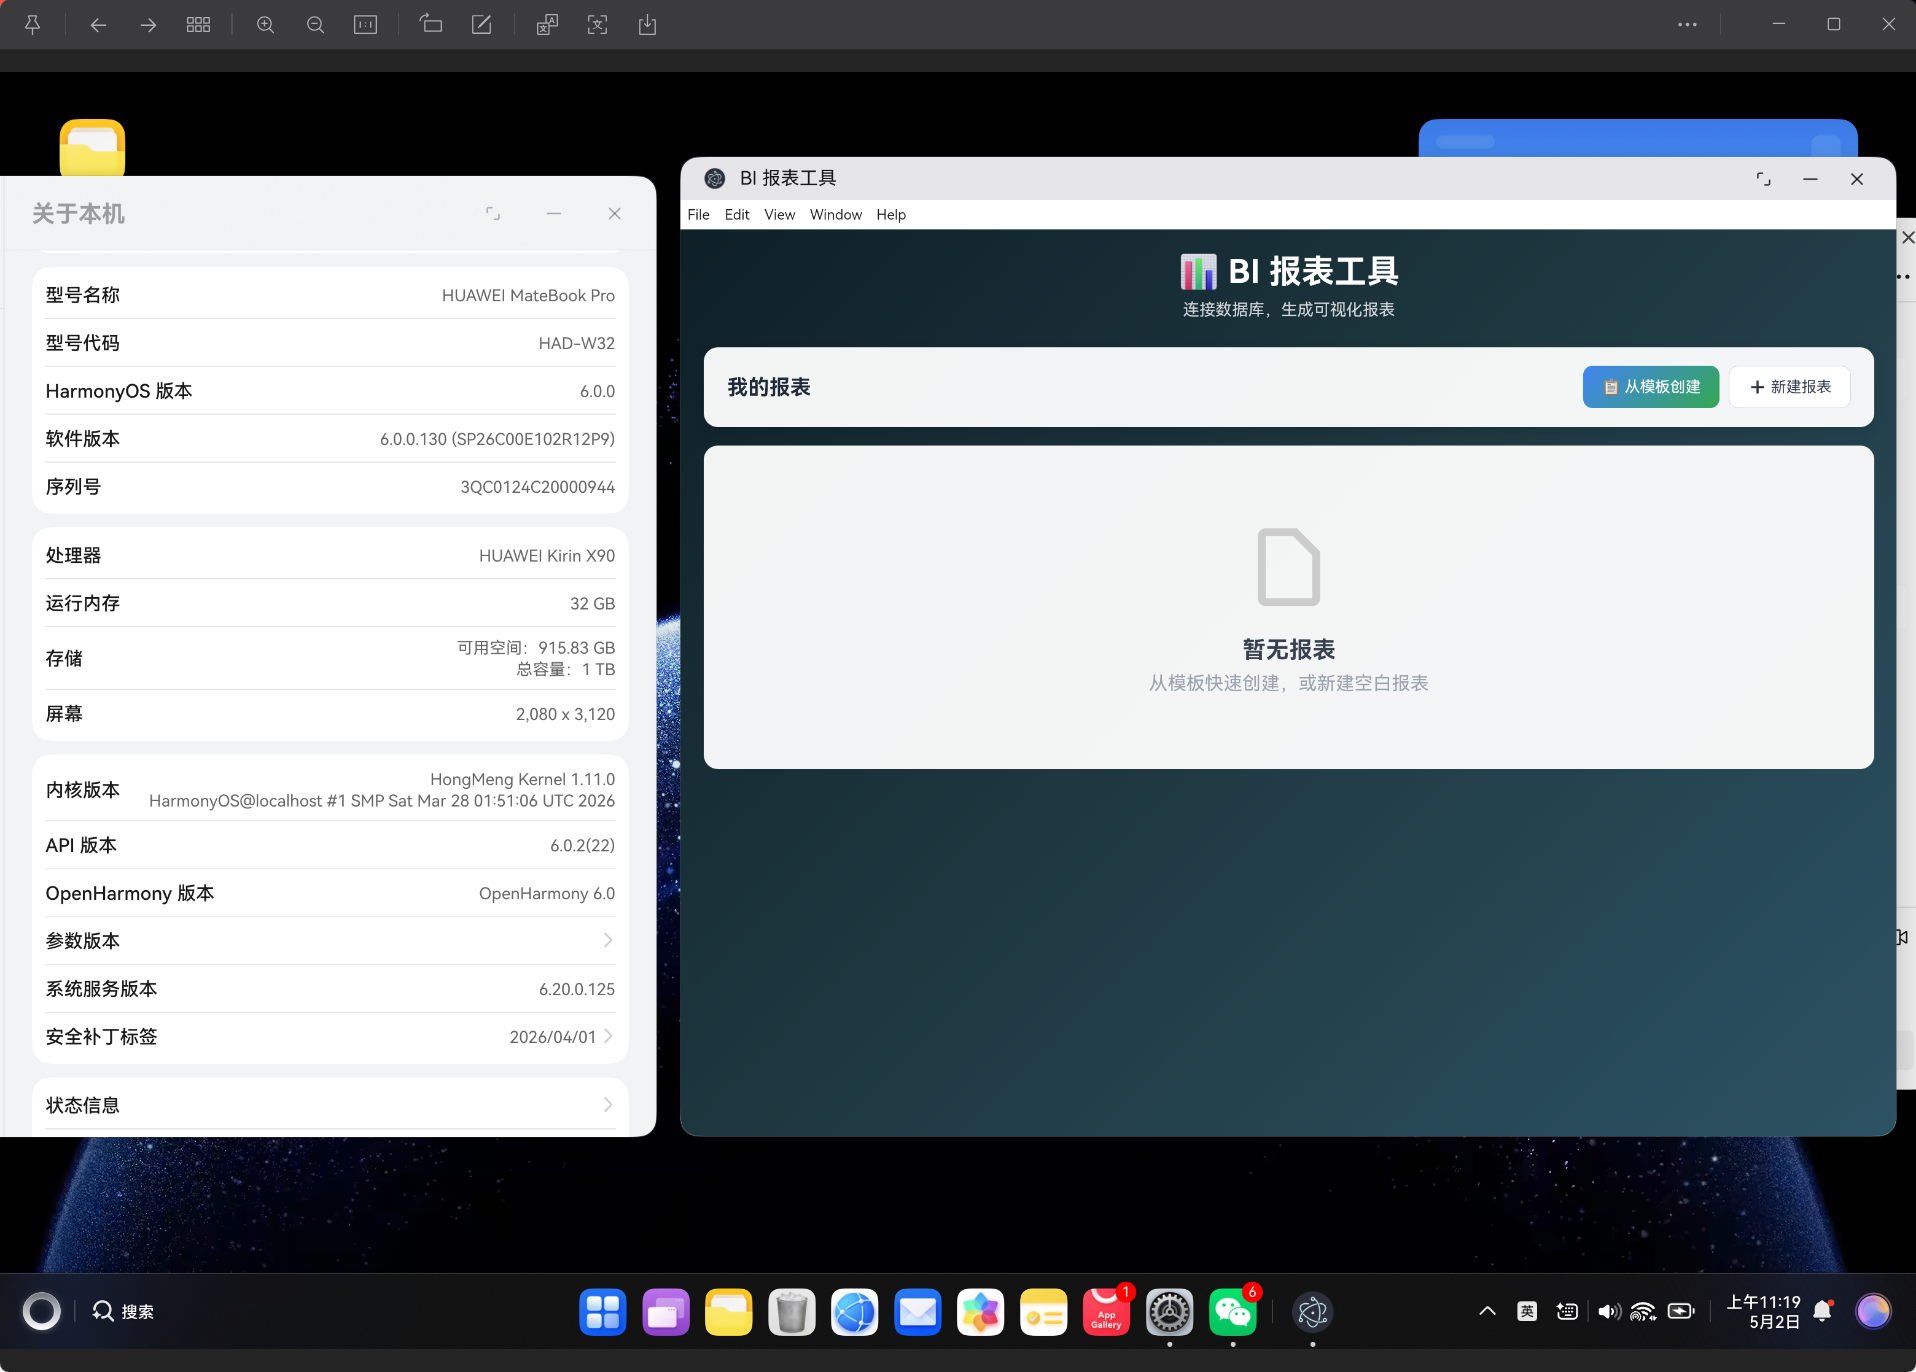The height and width of the screenshot is (1372, 1916).
Task: Click the pin icon in viewer toolbar
Action: [32, 25]
